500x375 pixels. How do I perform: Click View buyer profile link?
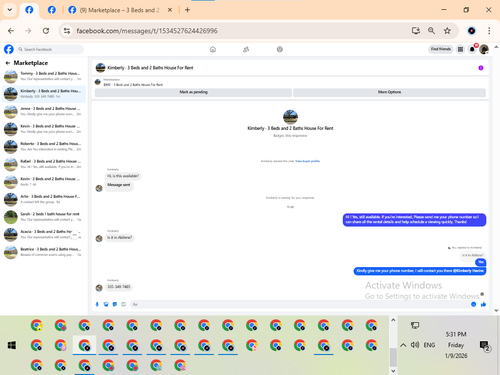(307, 161)
